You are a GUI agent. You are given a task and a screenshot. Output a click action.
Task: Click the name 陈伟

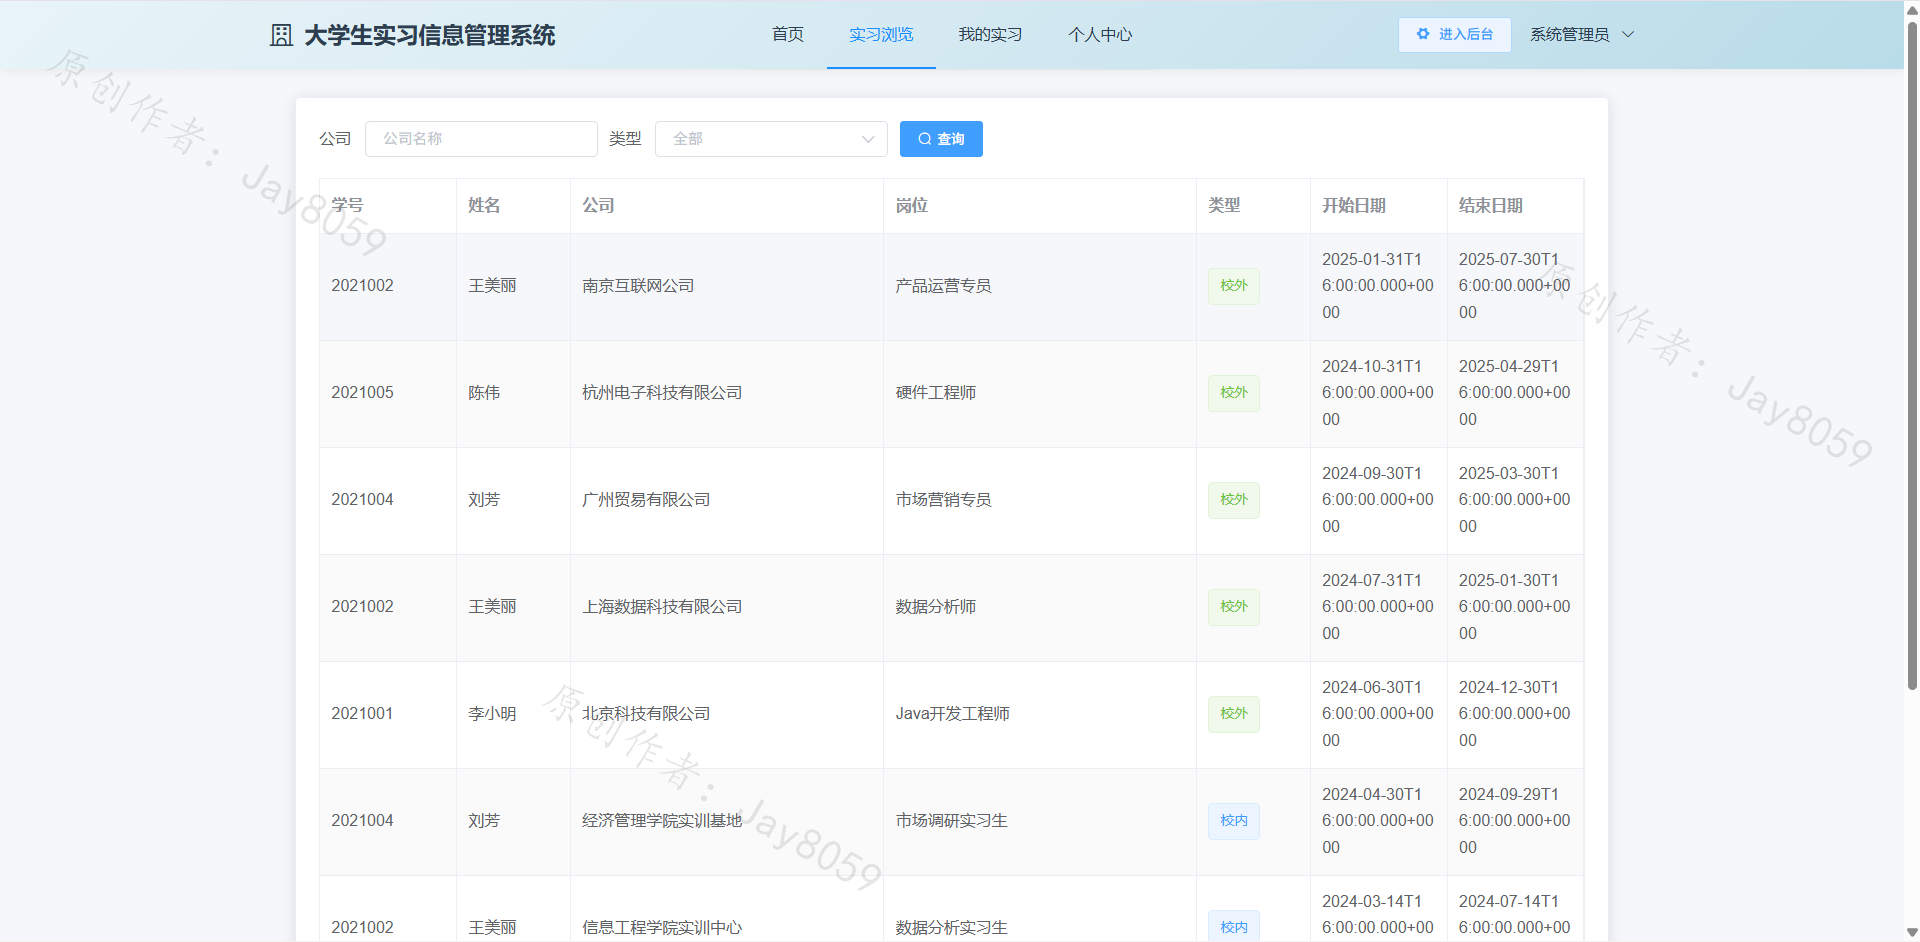[x=484, y=393]
